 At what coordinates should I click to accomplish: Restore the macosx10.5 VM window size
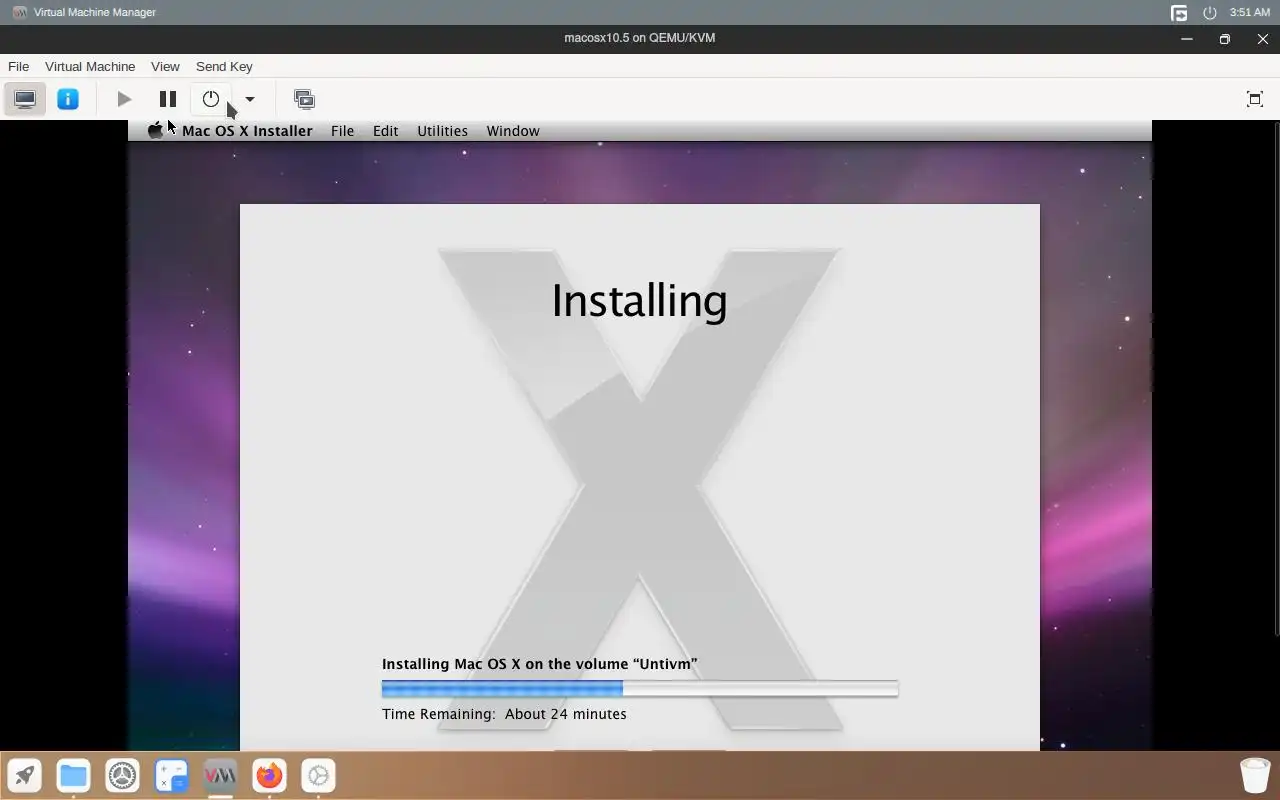point(1224,38)
